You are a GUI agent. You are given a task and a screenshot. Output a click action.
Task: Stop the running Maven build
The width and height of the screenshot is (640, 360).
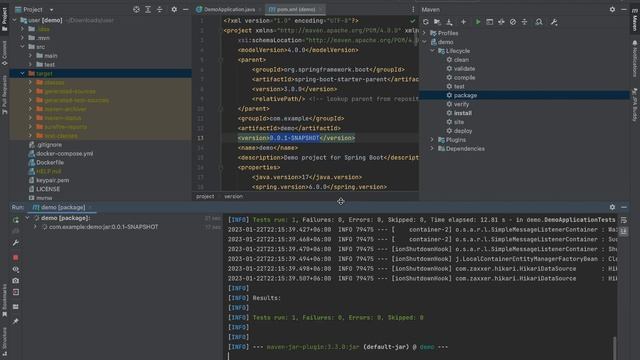[x=16, y=258]
